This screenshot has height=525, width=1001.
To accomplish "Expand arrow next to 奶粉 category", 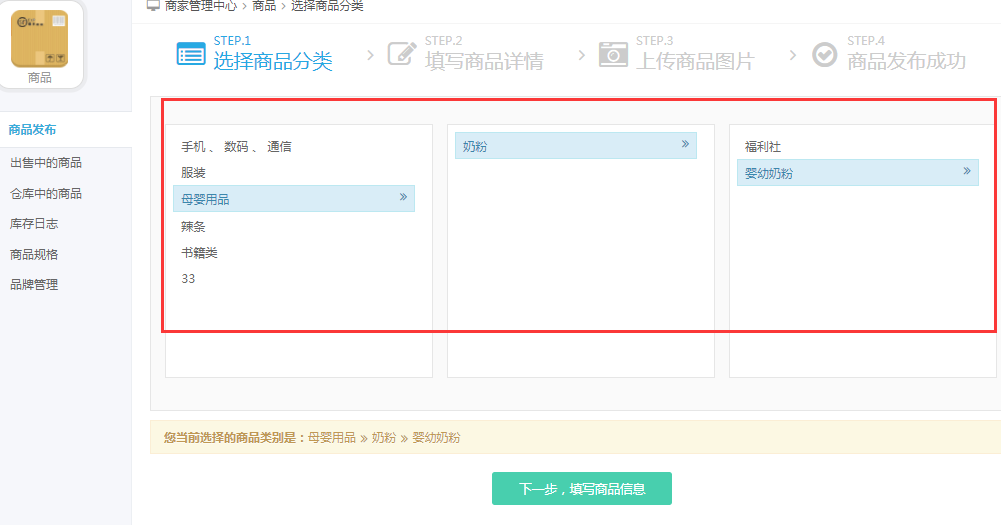I will tap(685, 145).
